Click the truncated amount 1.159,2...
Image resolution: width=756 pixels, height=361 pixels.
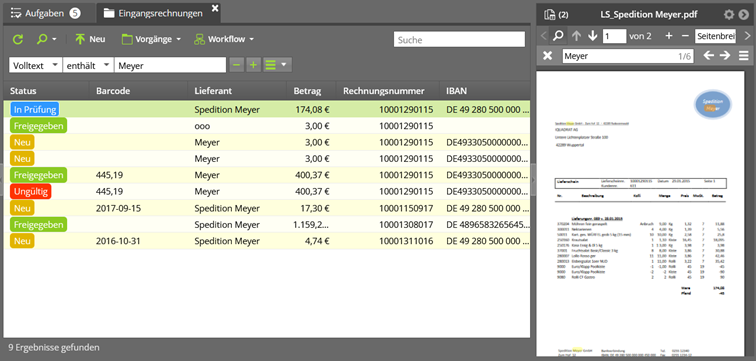point(311,225)
